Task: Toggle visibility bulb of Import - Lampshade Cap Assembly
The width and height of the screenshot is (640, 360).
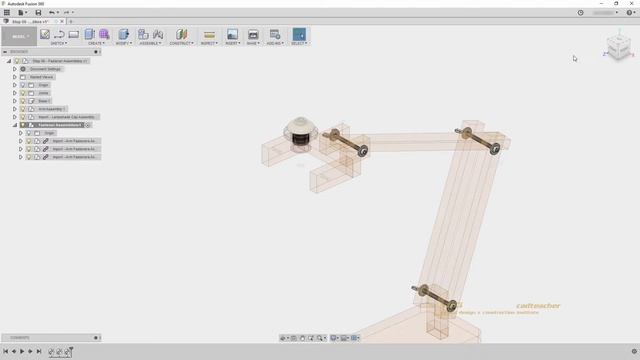Action: (23, 117)
